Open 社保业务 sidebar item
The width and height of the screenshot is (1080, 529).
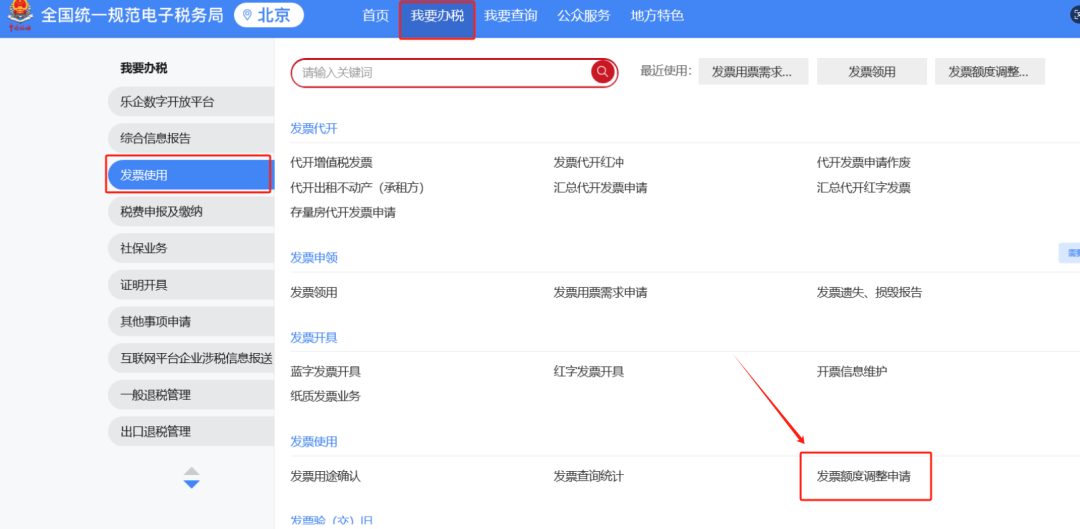pos(189,248)
